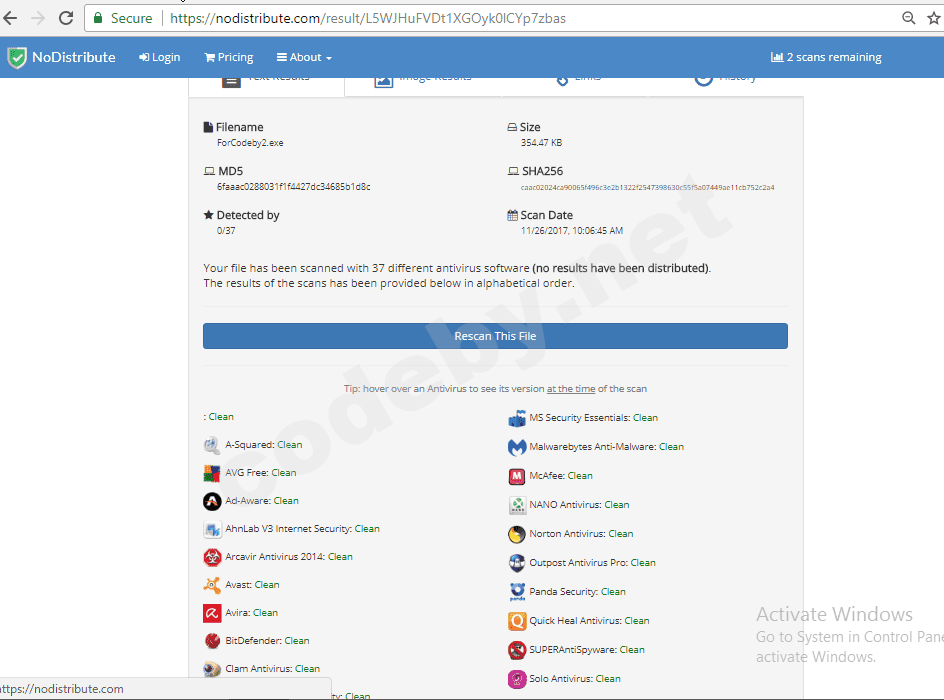944x700 pixels.
Task: Click the Arcavir Antivirus biohazard icon
Action: [211, 557]
